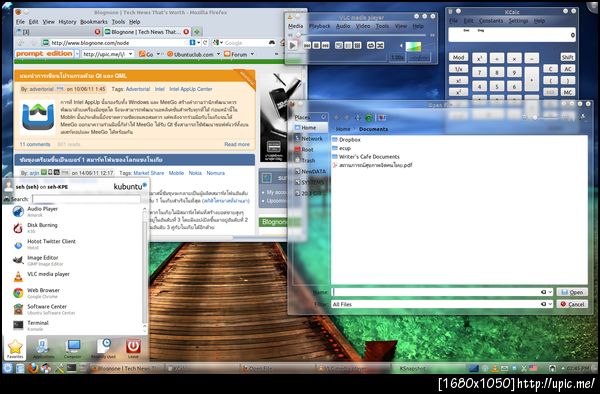Viewport: 600px width, 394px height.
Task: Open Firefox History menu
Action: click(67, 22)
